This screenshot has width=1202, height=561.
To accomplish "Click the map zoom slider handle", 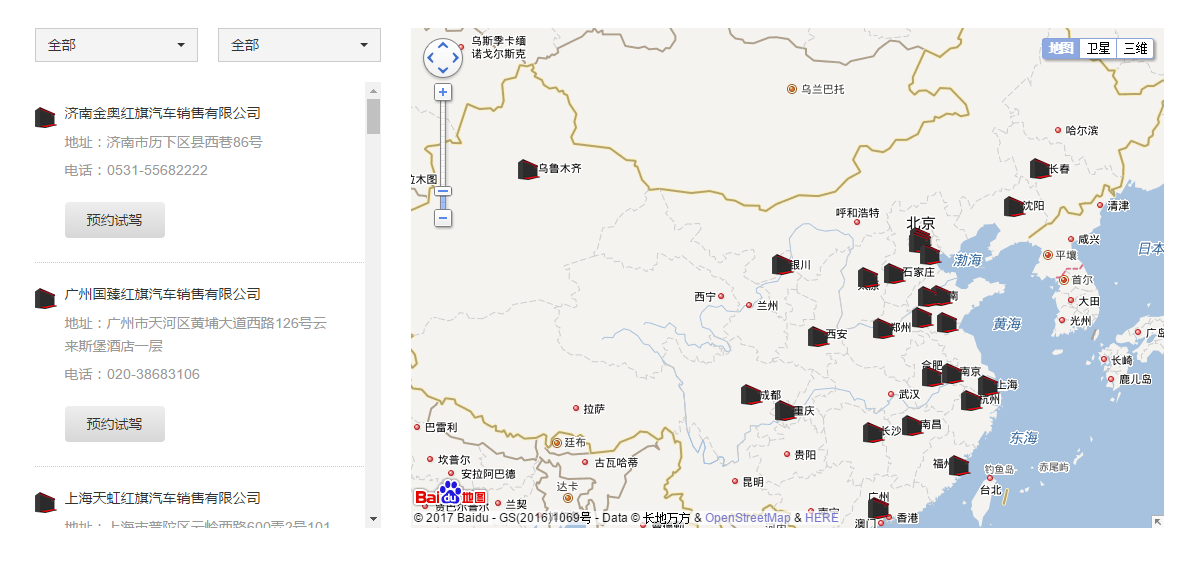I will 443,191.
